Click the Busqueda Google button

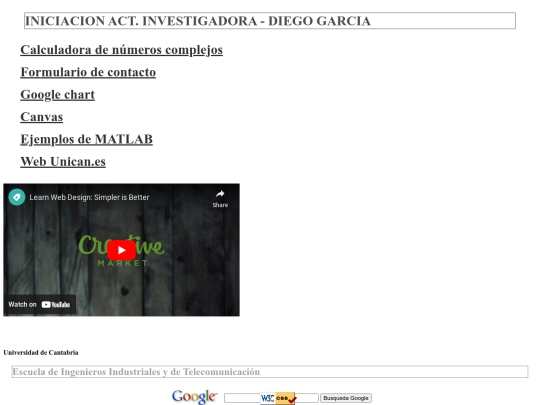click(x=346, y=398)
